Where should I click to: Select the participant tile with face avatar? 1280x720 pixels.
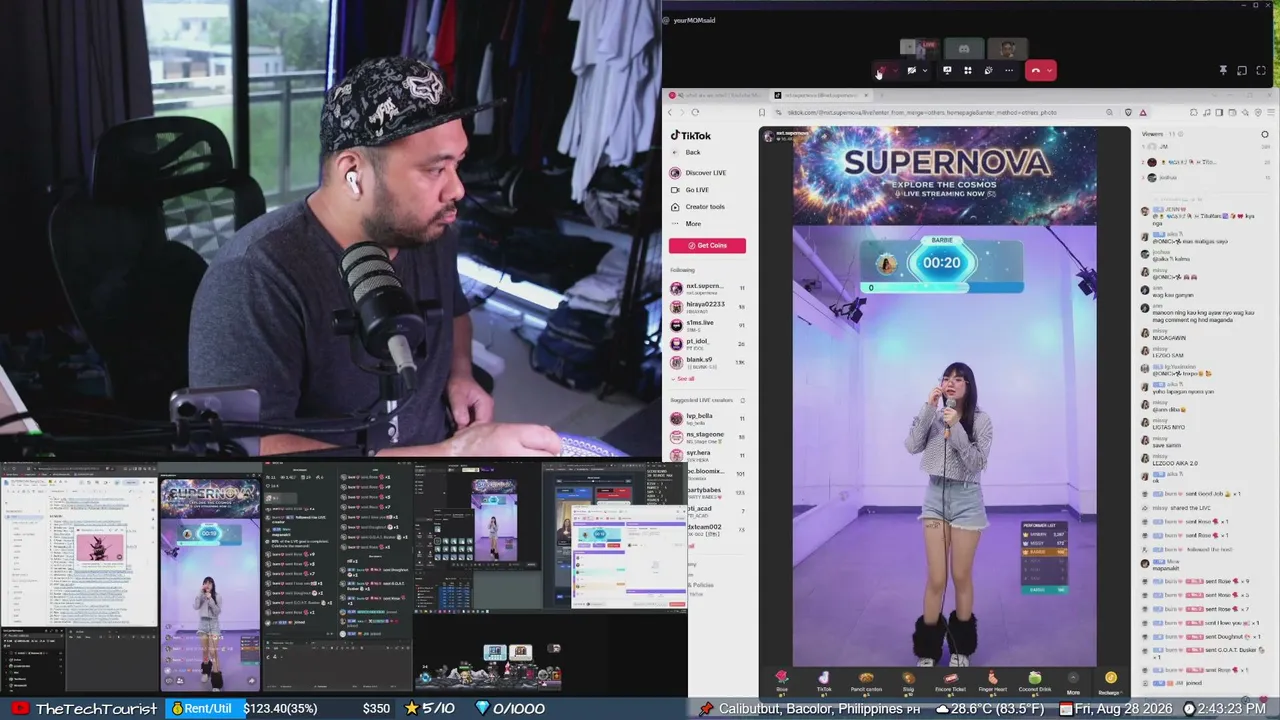coord(1007,48)
